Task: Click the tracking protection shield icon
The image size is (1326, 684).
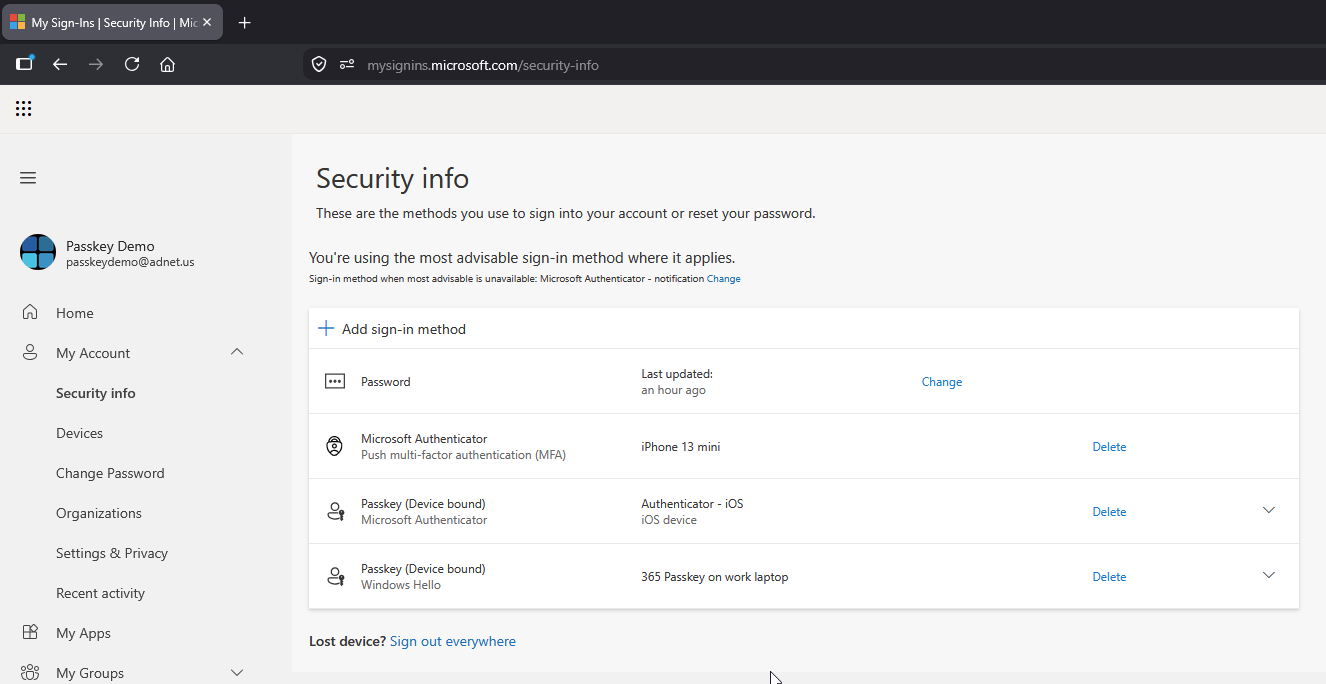Action: (x=319, y=64)
